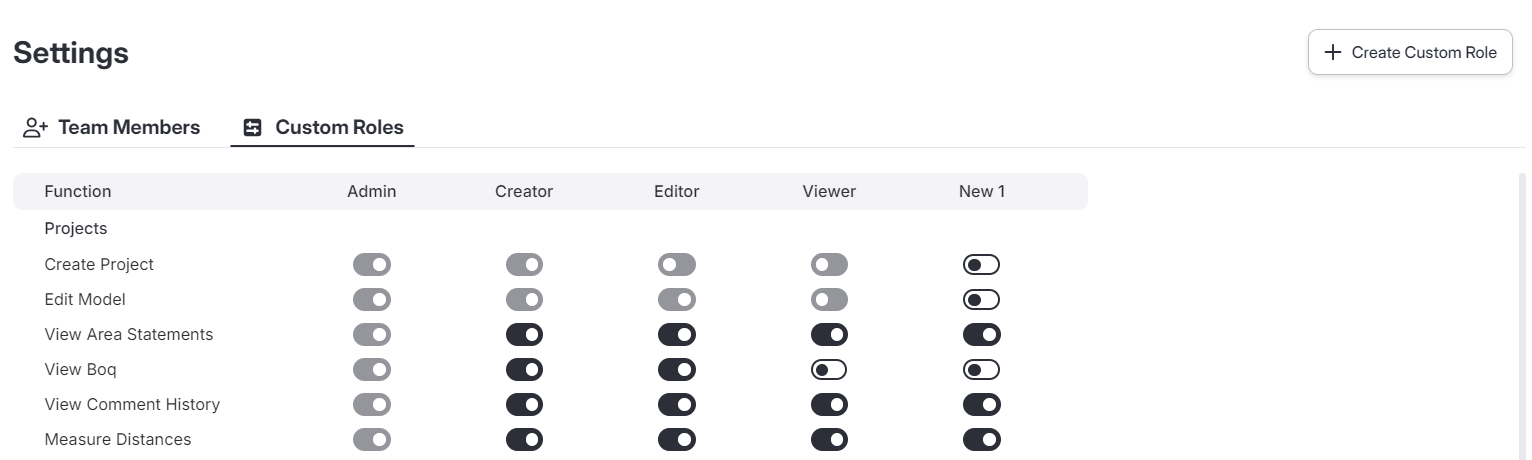Disable View Boq for Creator
Viewport: 1532px width, 460px height.
(524, 370)
